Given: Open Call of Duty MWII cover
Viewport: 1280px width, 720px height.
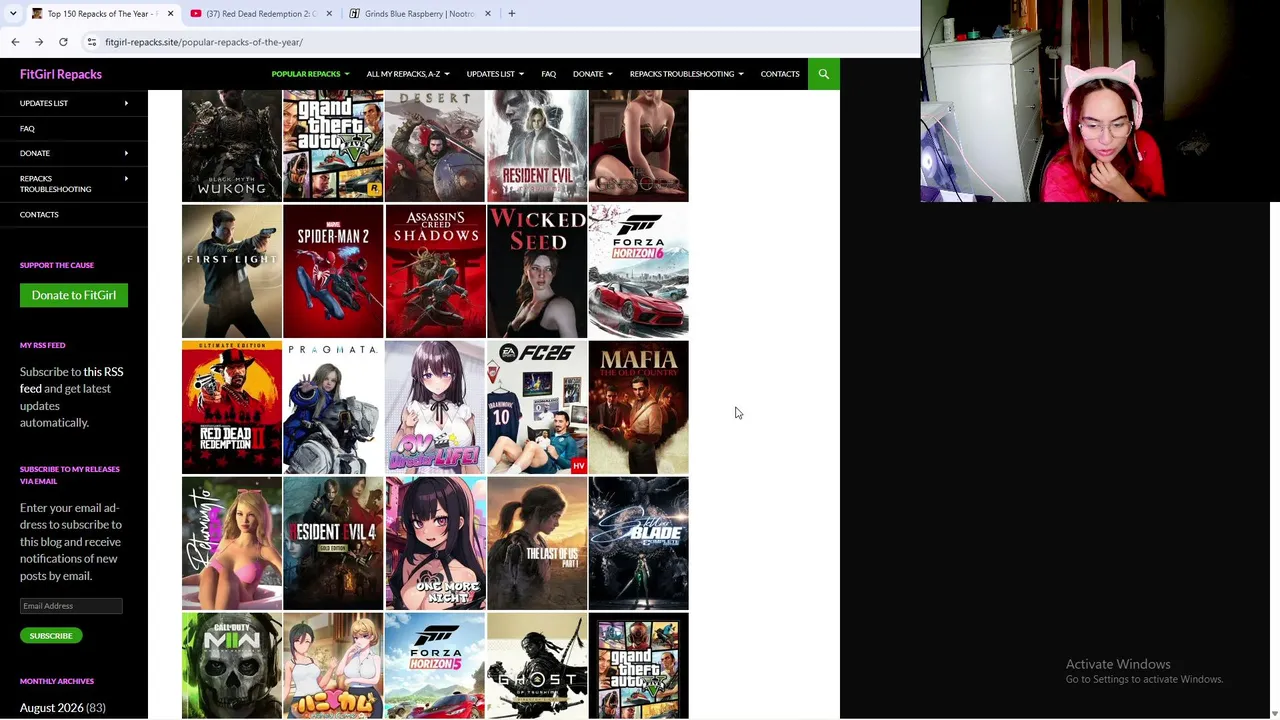Looking at the screenshot, I should click(232, 666).
